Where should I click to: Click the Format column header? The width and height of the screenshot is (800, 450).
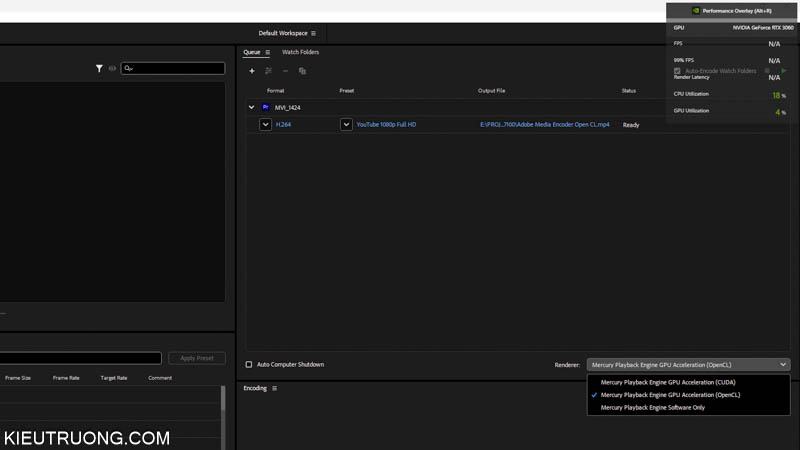pos(276,91)
